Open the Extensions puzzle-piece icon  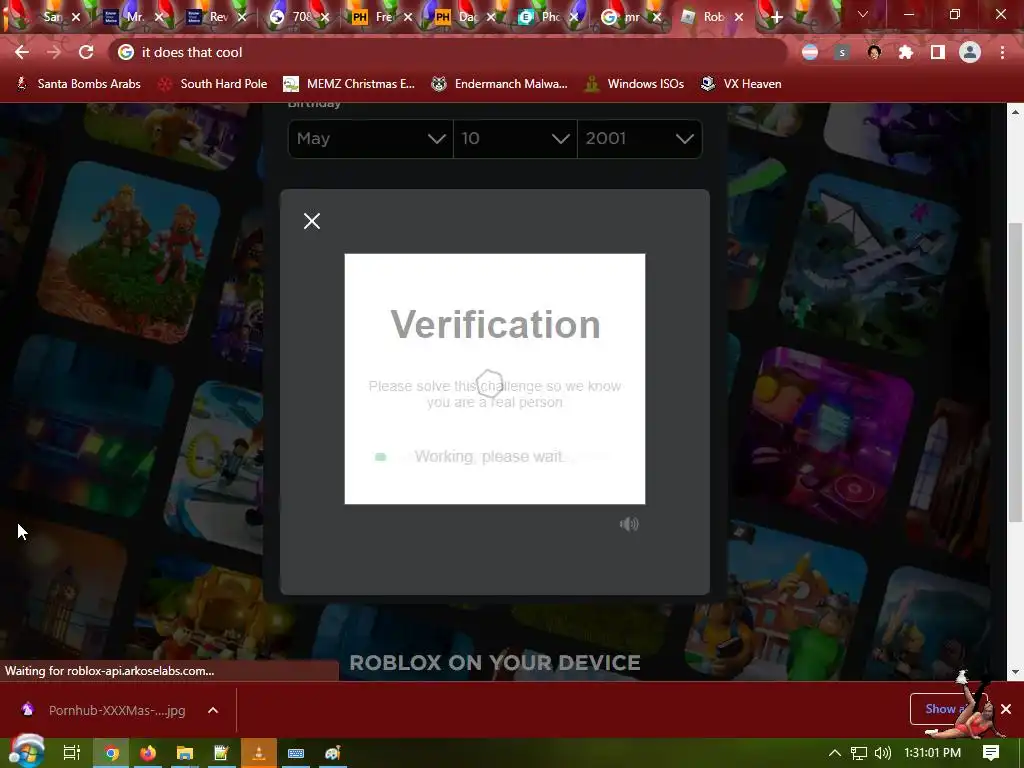point(906,52)
